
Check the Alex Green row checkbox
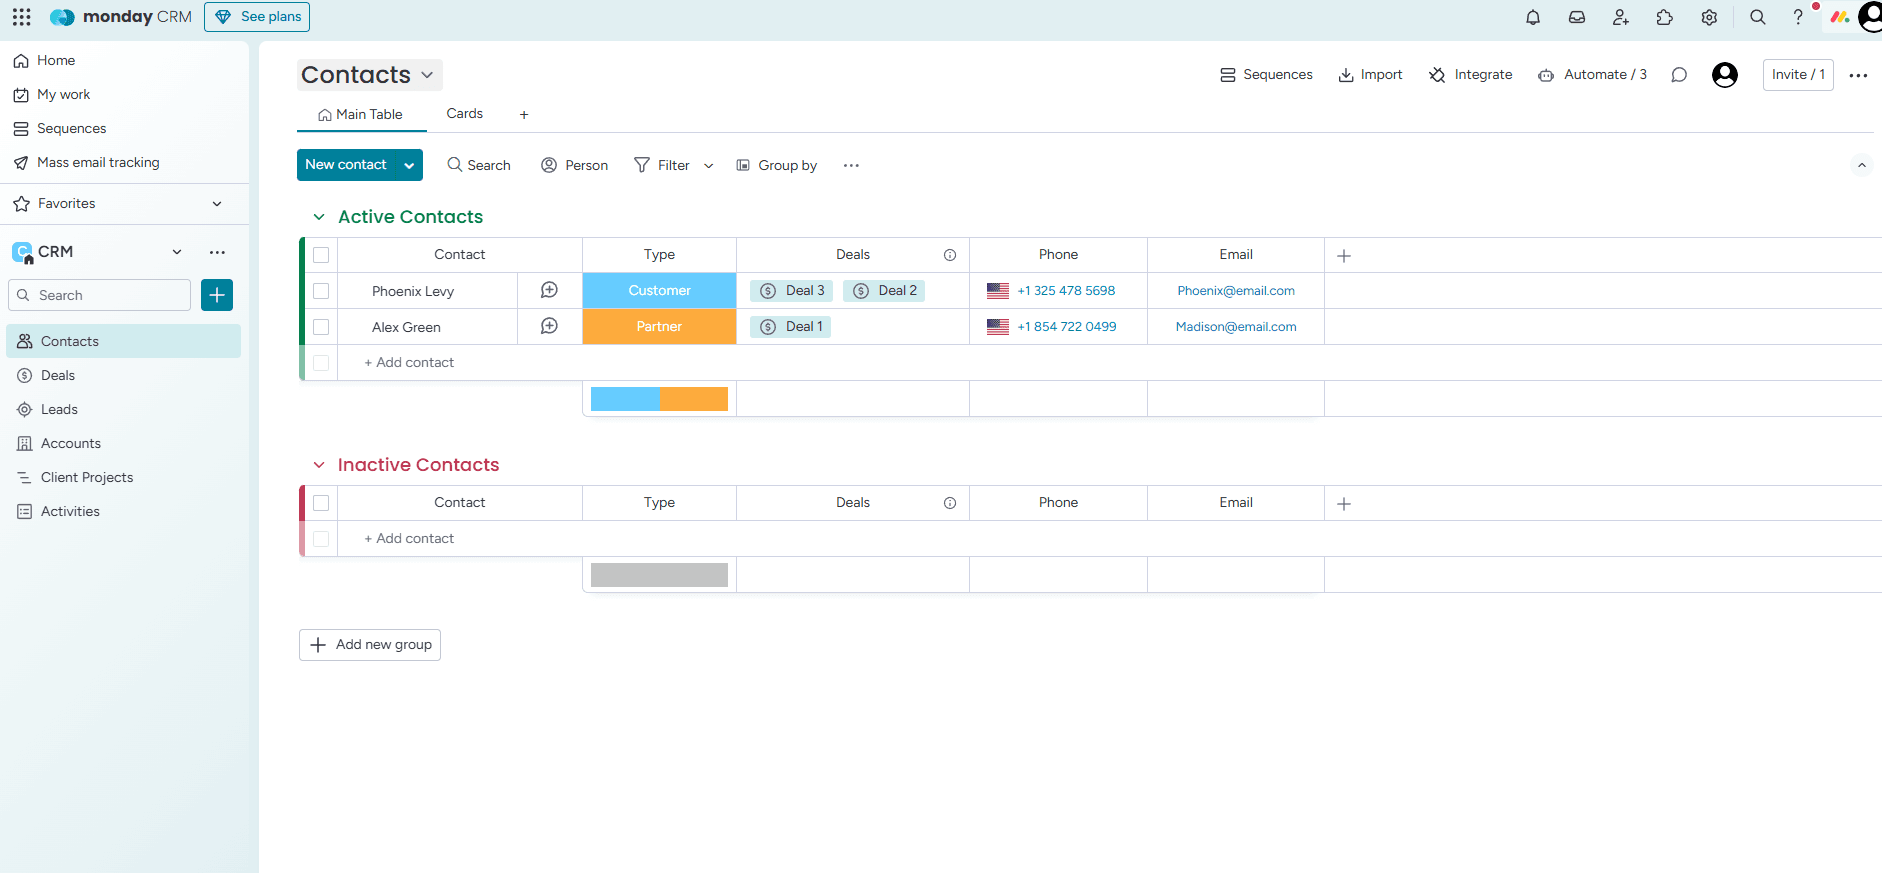321,327
